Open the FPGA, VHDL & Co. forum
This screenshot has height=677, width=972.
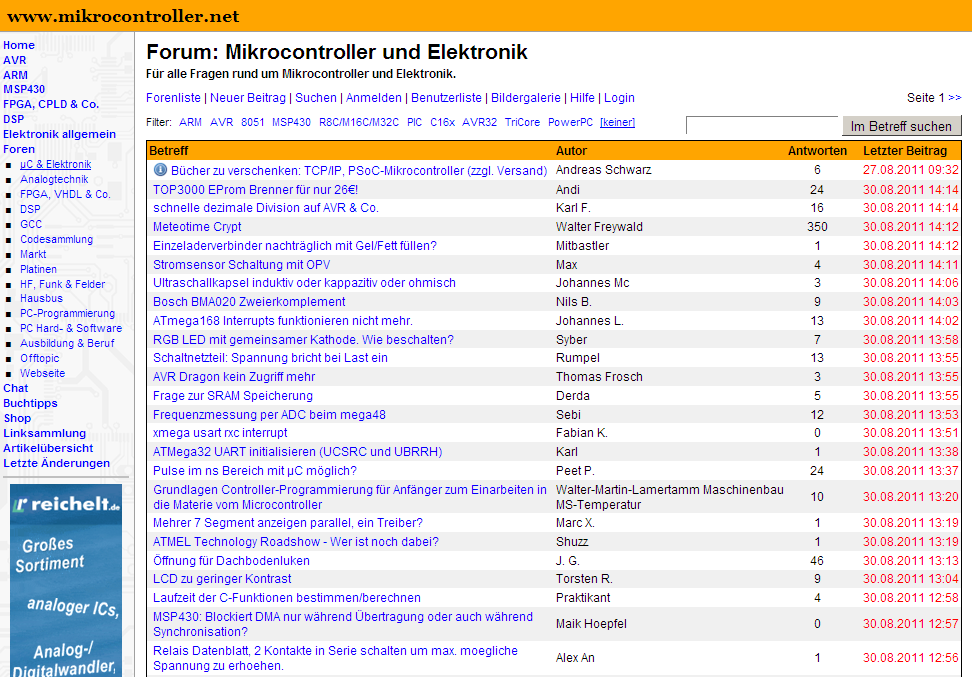tap(65, 194)
